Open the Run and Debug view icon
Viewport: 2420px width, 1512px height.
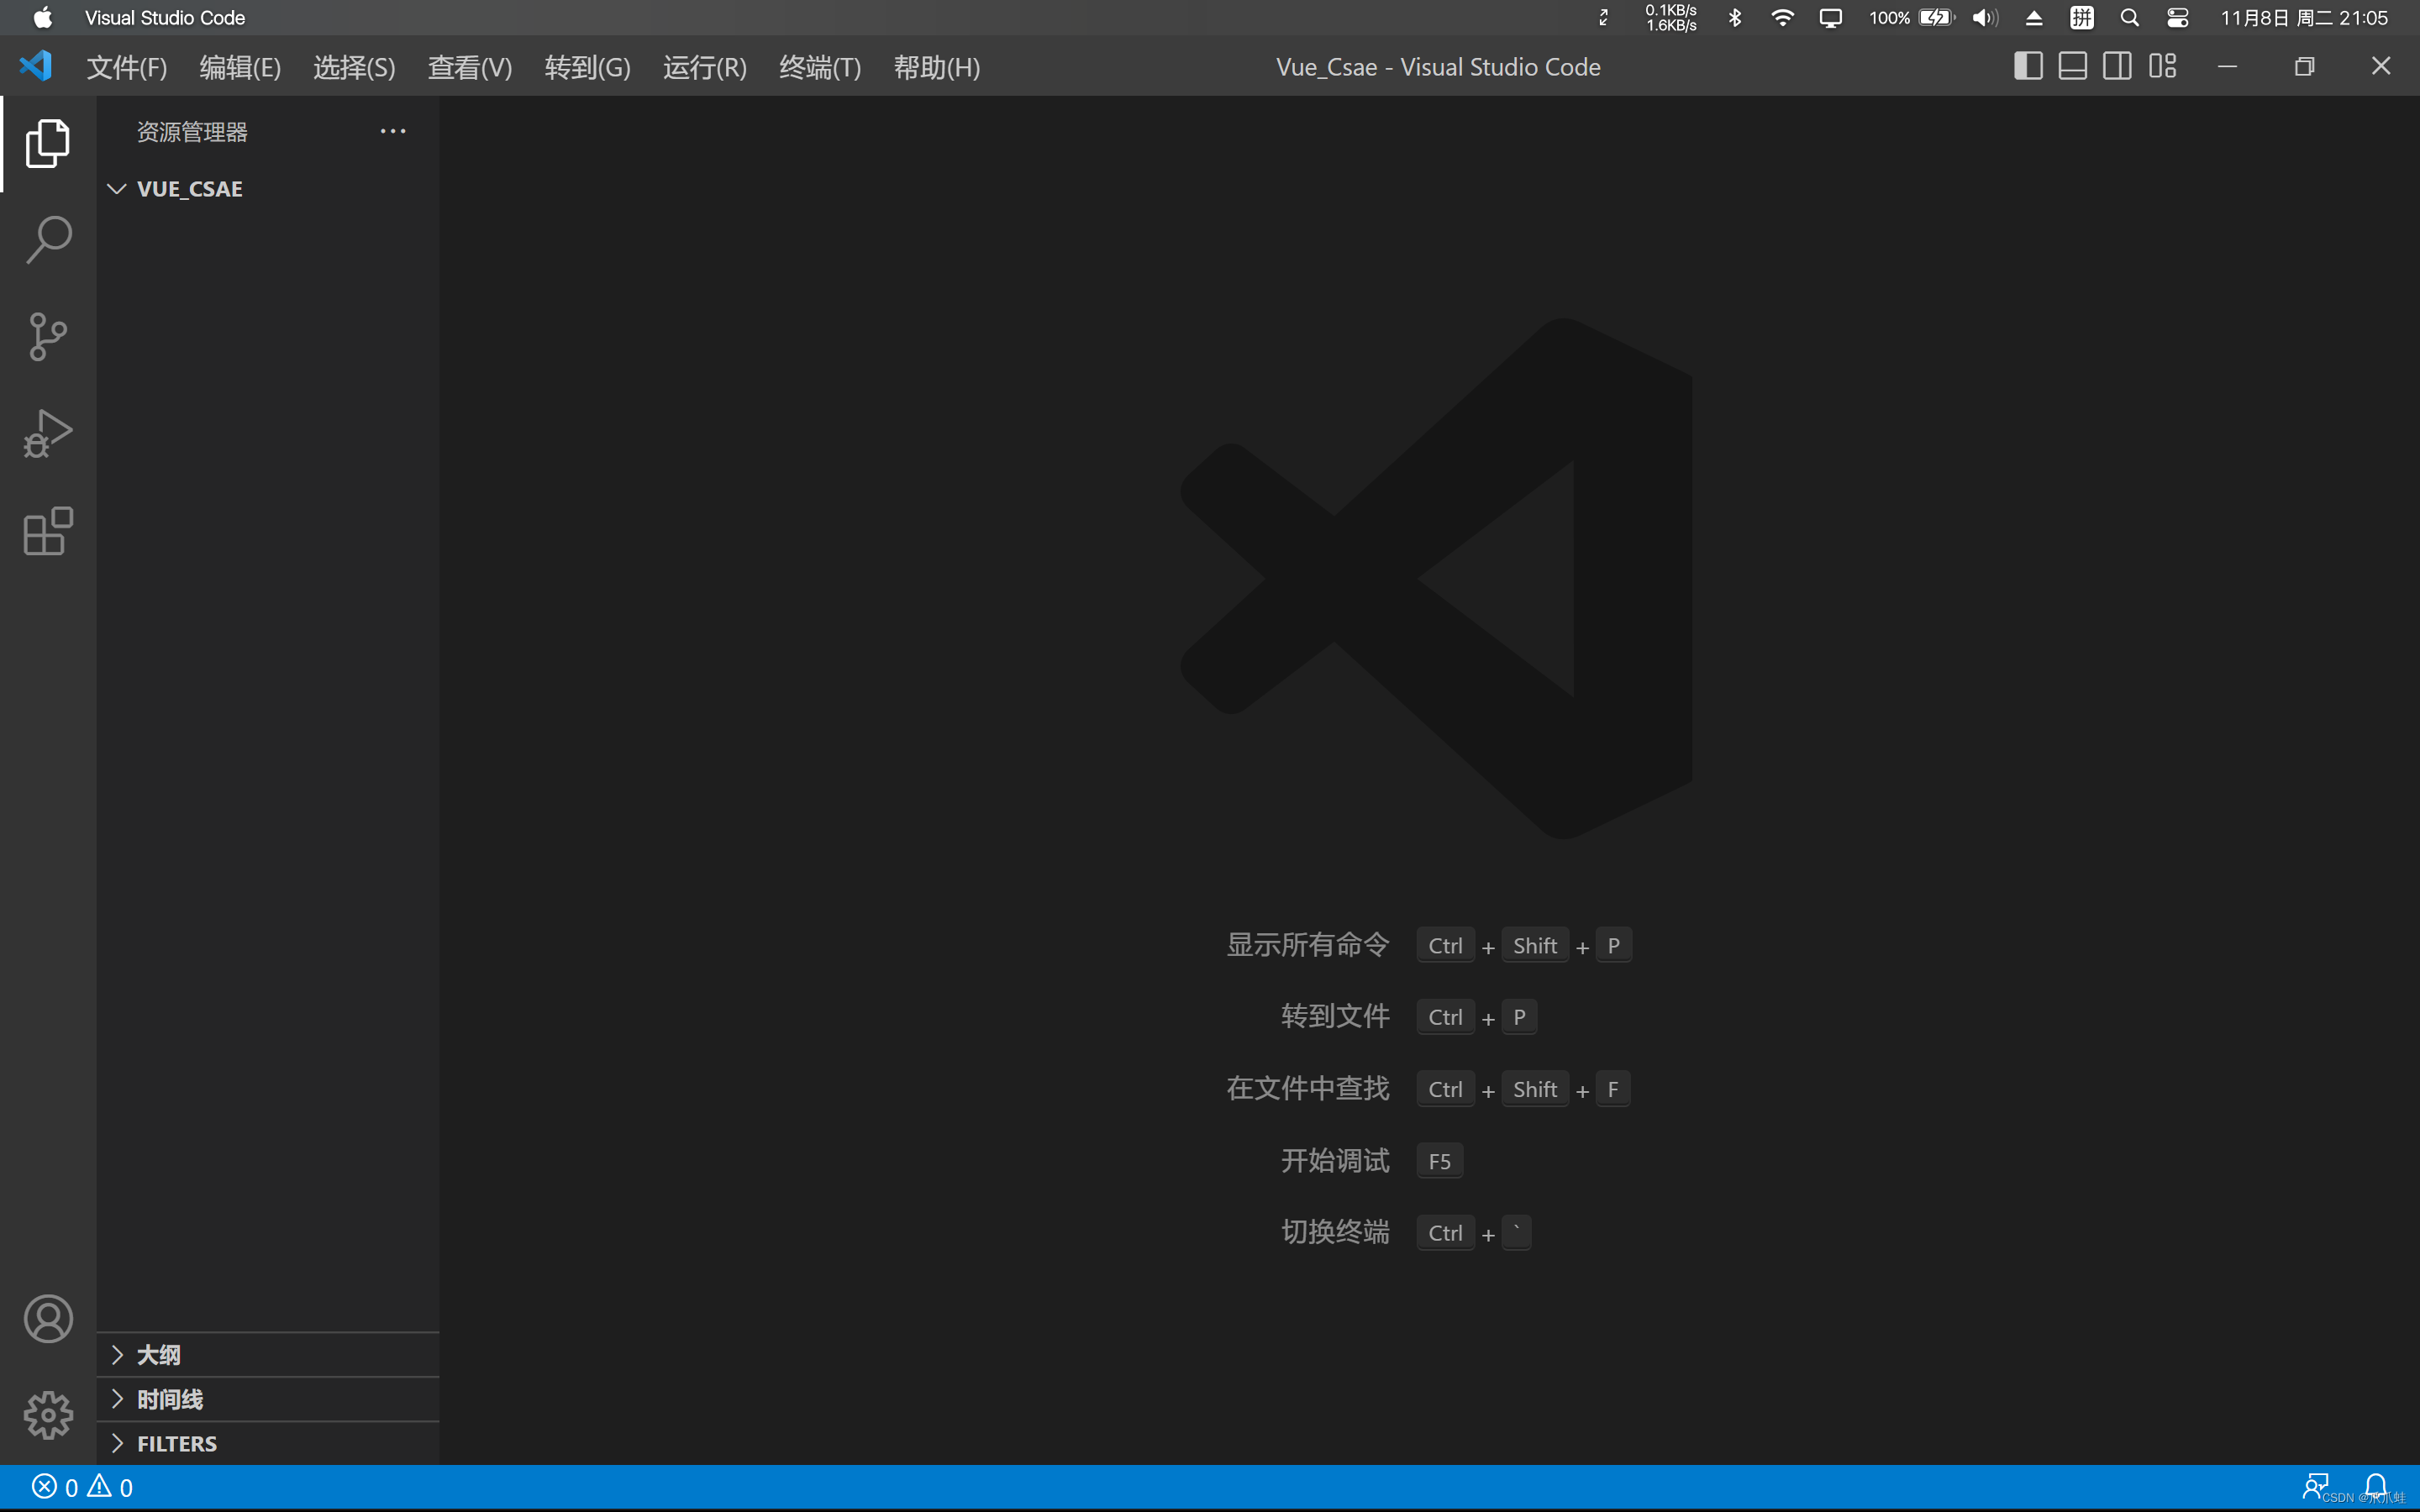(48, 433)
